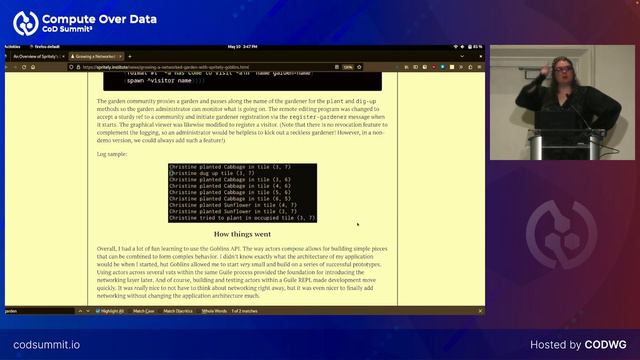Close the 'An Overview of Spritely' tab
The image size is (640, 360).
tap(63, 56)
